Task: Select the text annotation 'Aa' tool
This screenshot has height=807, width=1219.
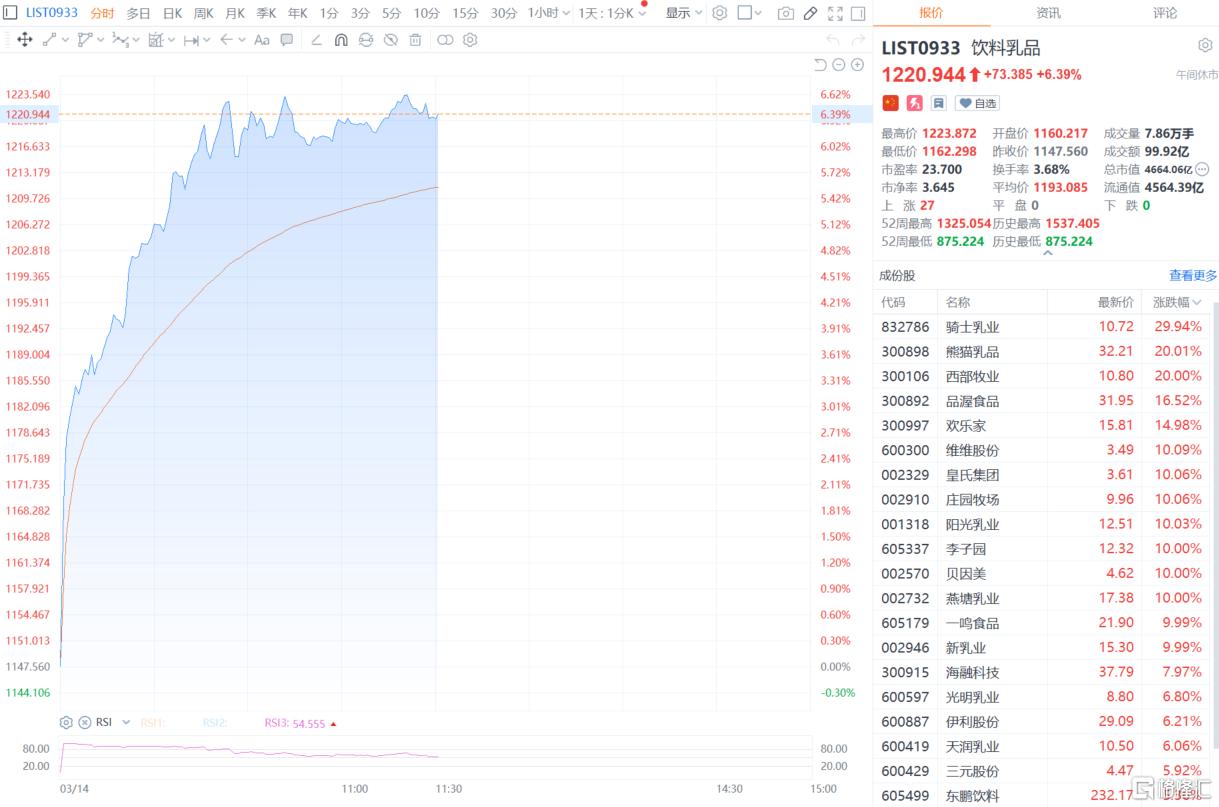Action: click(x=261, y=40)
